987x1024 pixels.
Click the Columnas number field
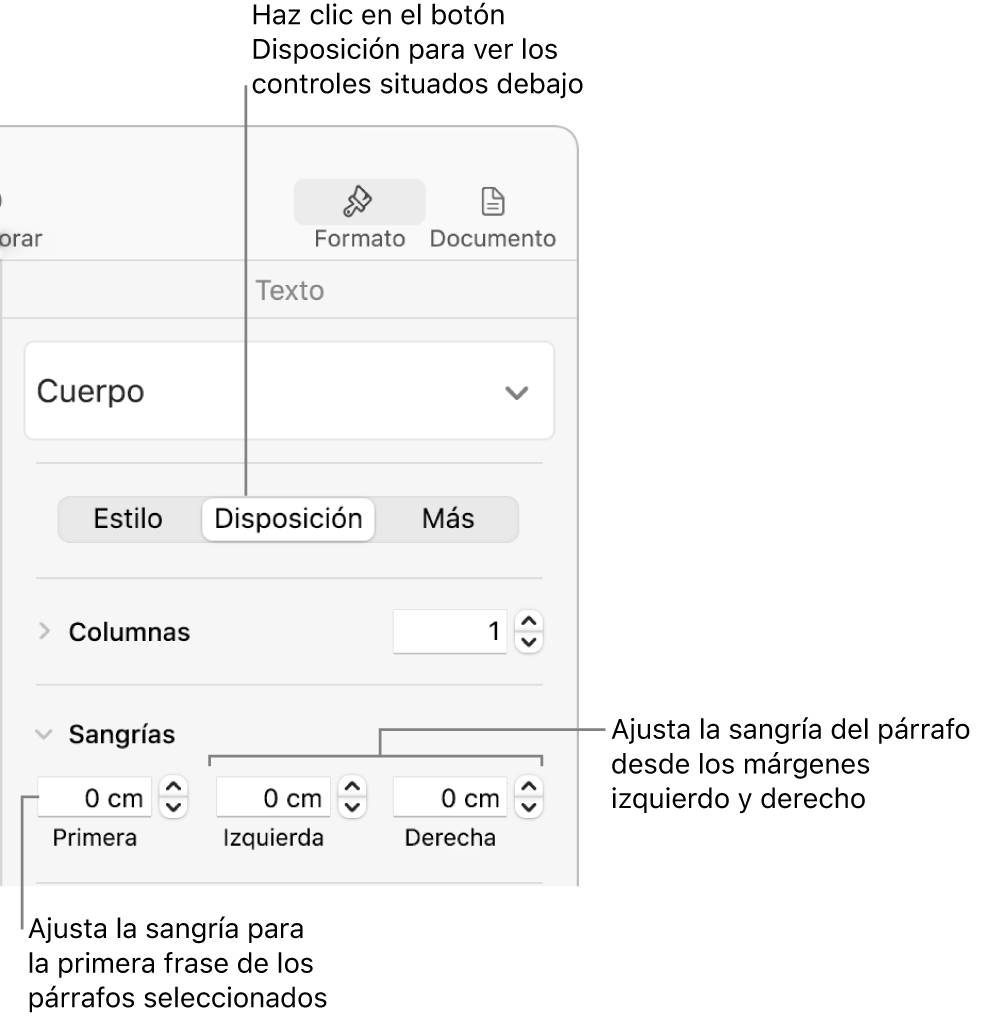(x=450, y=632)
